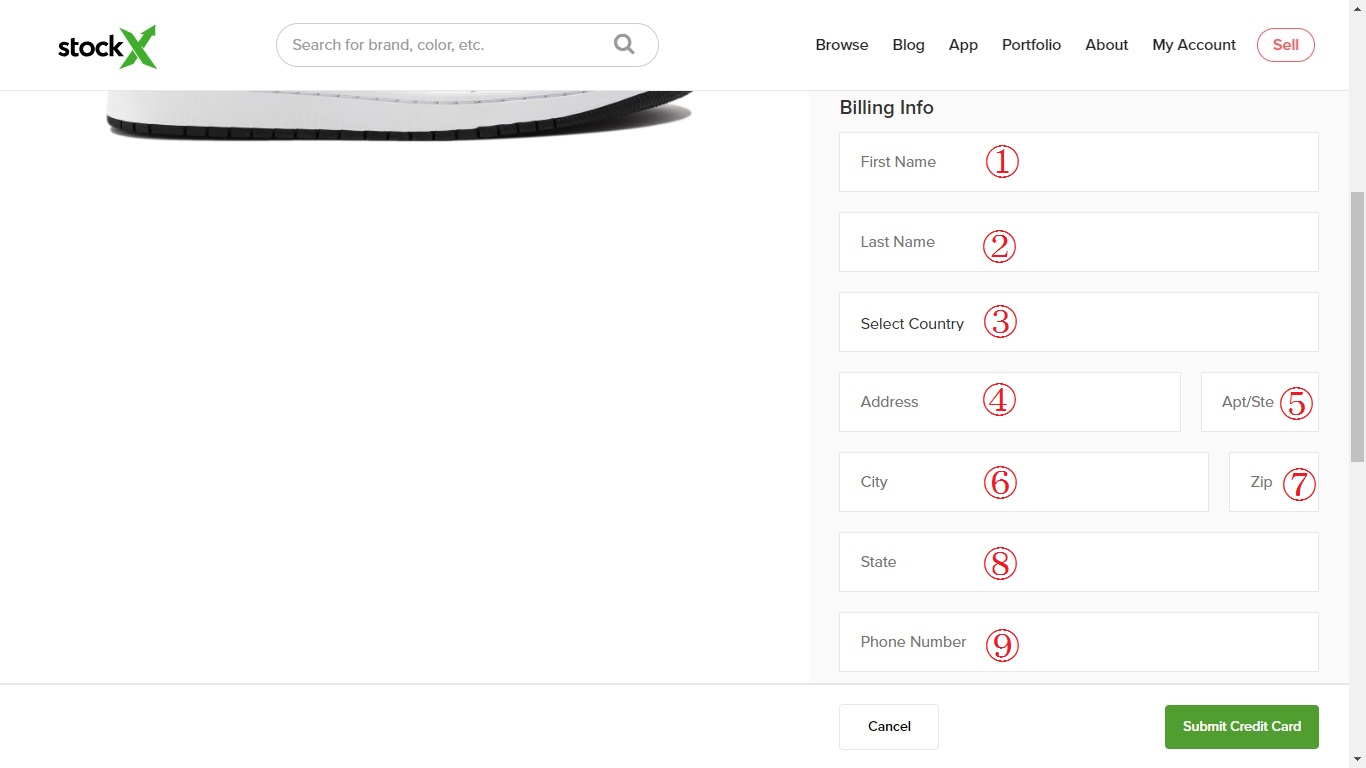Open the Browse menu
Screen dimensions: 1366x768
[x=841, y=45]
